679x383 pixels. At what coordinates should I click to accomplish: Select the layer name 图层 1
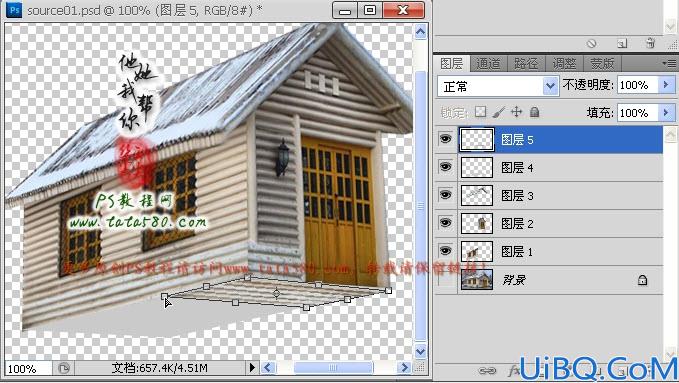pos(517,251)
